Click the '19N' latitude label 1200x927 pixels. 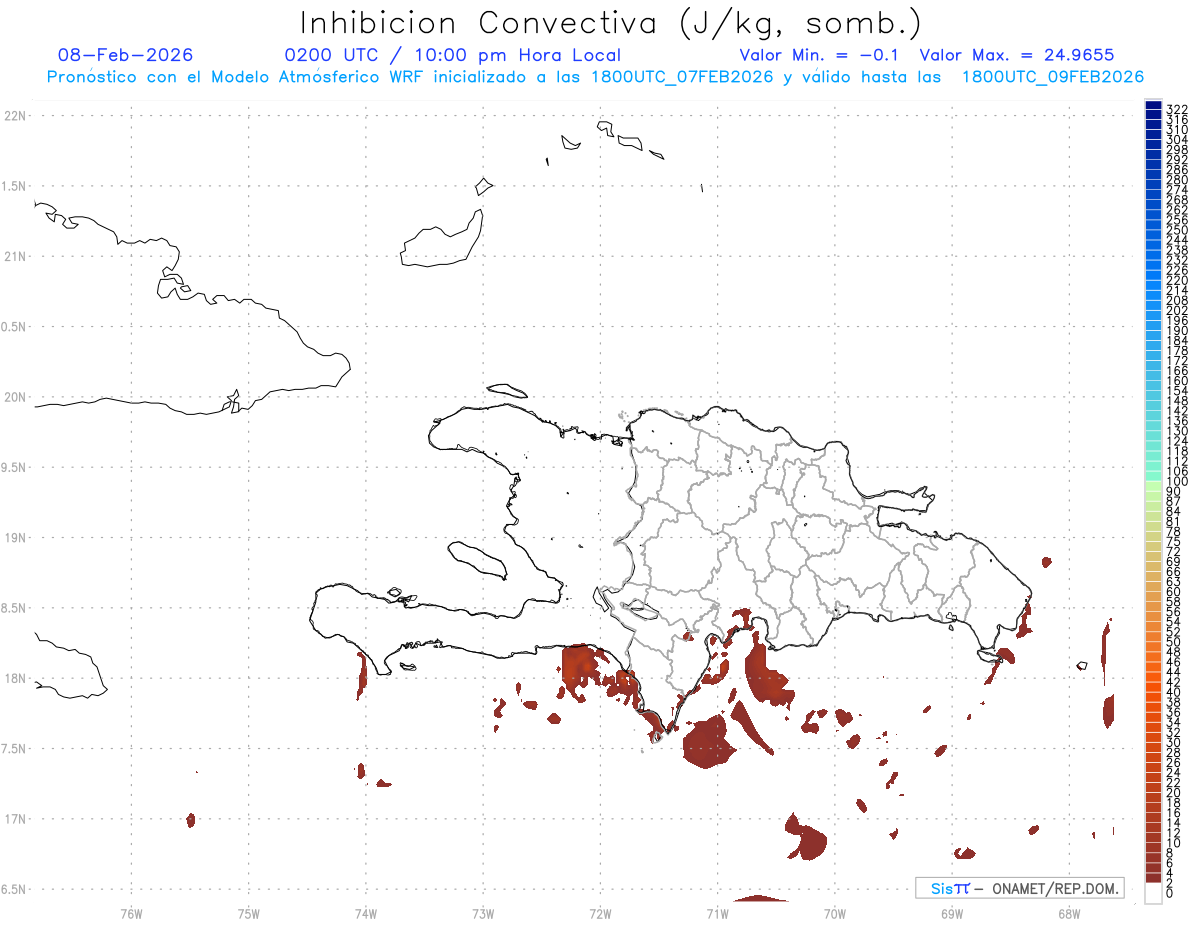(14, 538)
